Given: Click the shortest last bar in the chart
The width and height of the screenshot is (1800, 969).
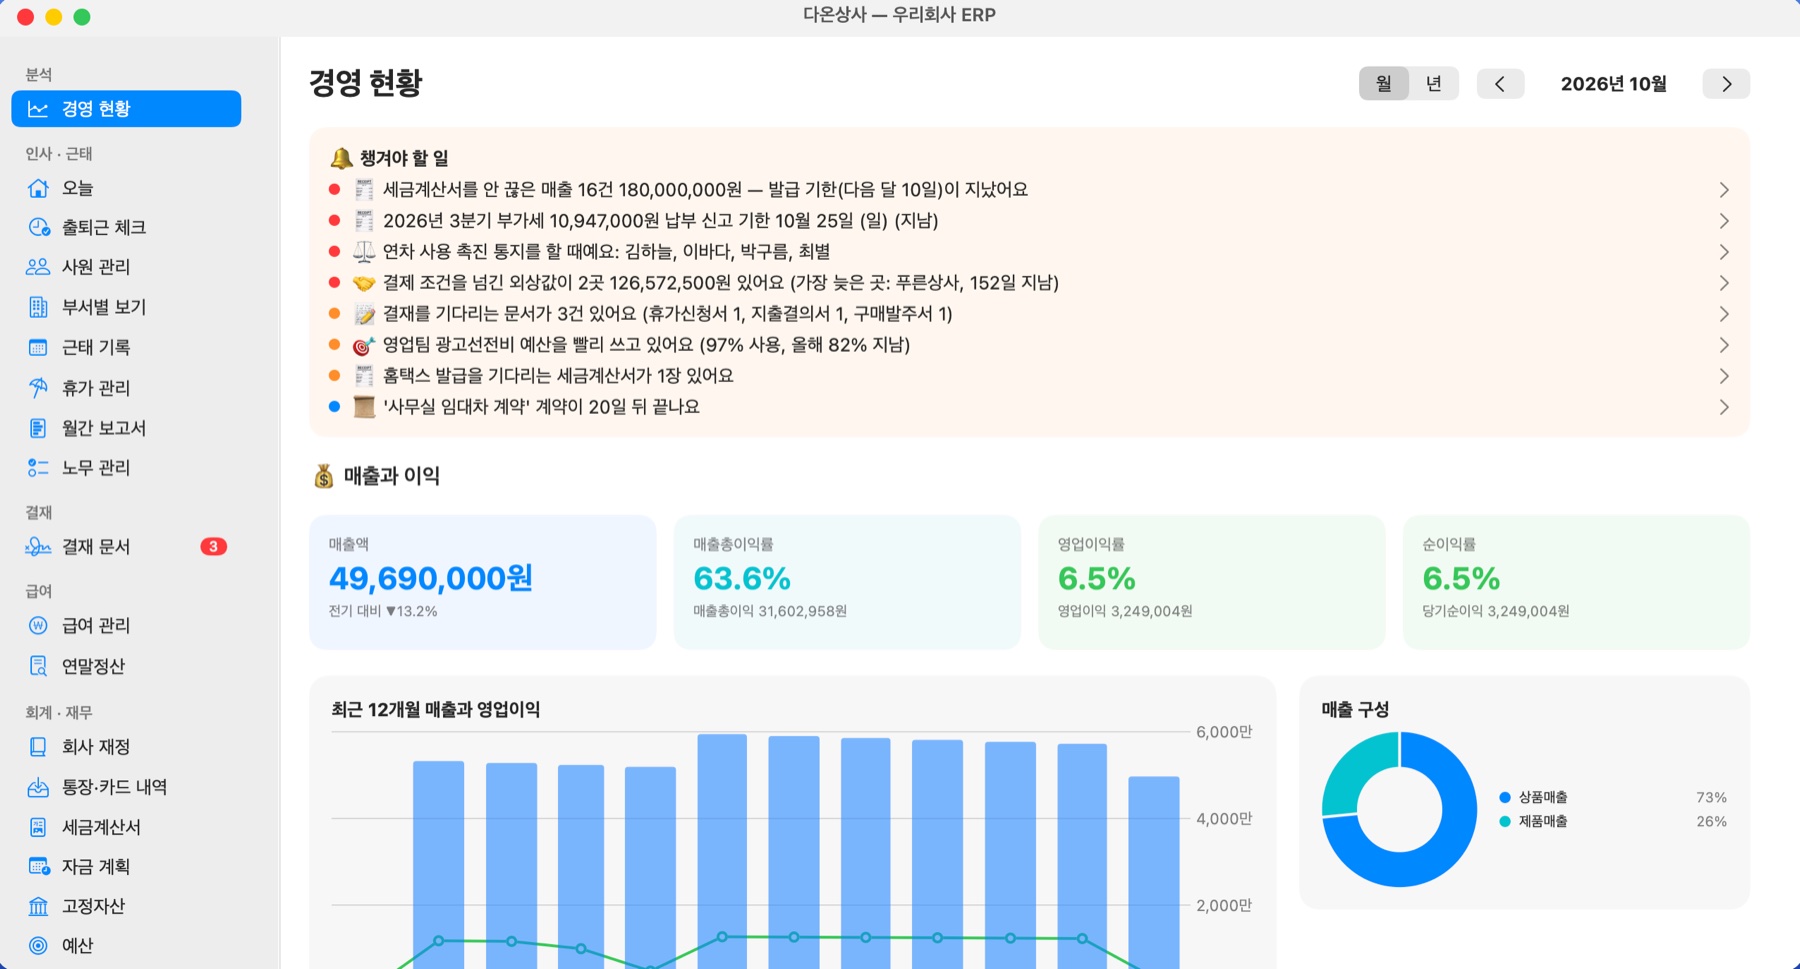Looking at the screenshot, I should pos(1154,873).
